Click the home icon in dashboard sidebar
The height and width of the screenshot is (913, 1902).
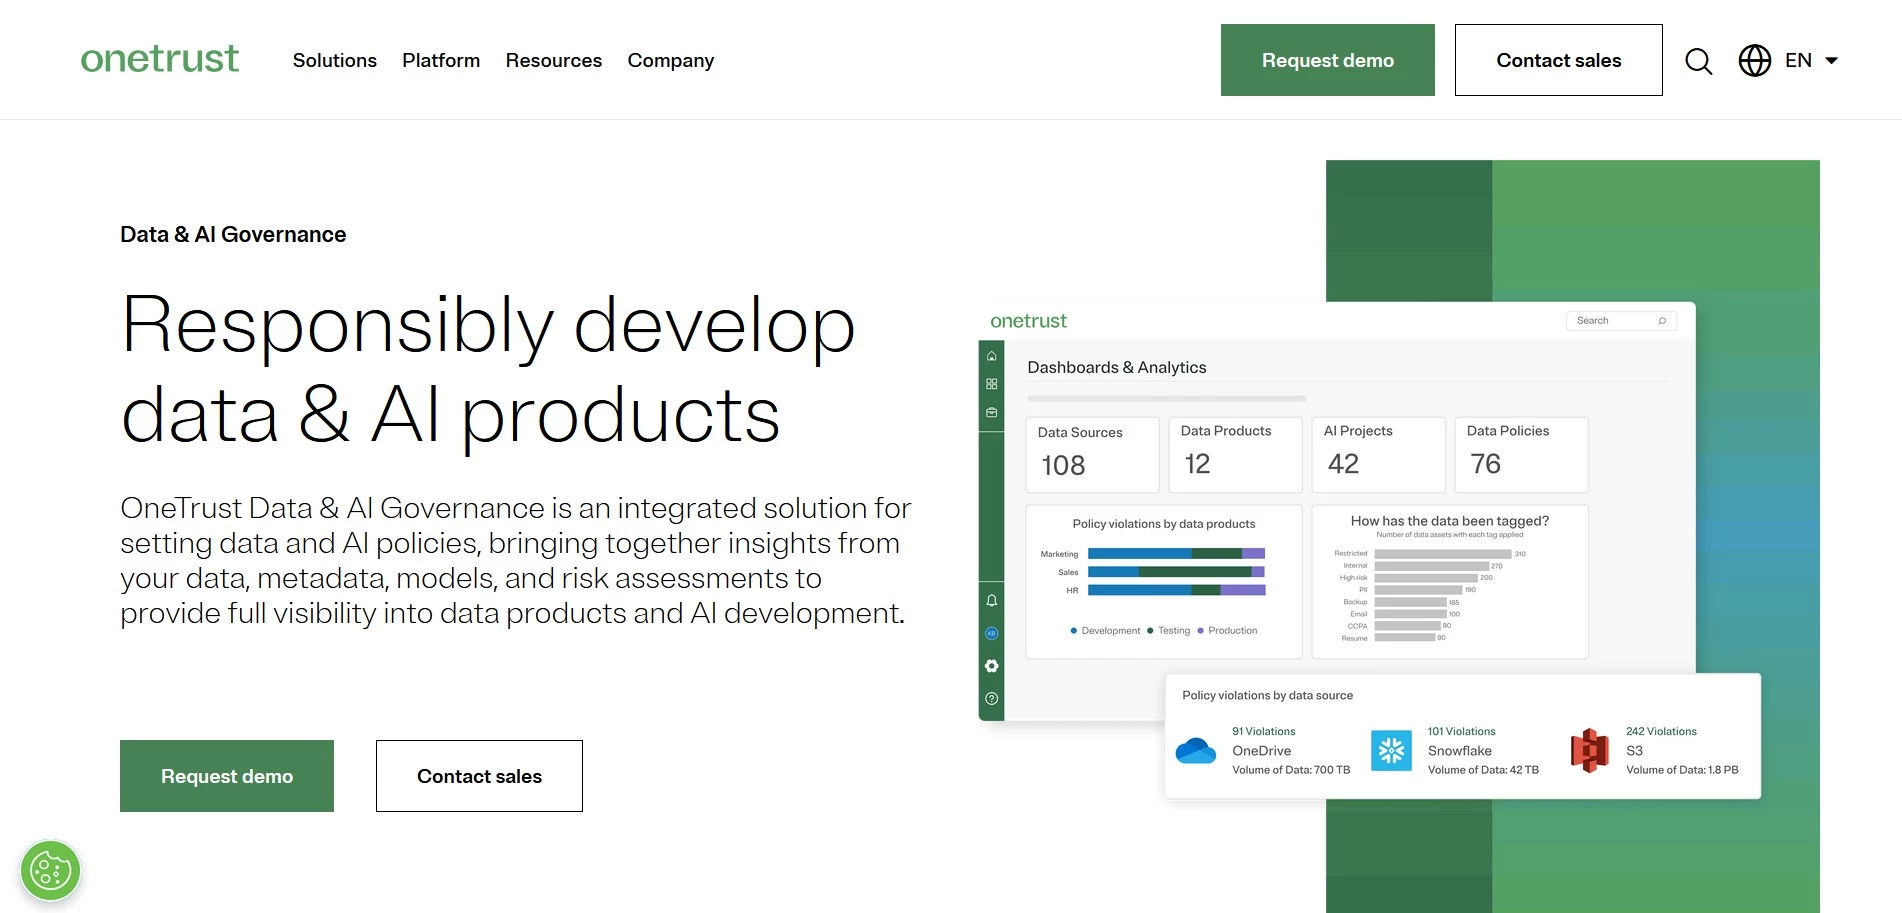tap(991, 356)
